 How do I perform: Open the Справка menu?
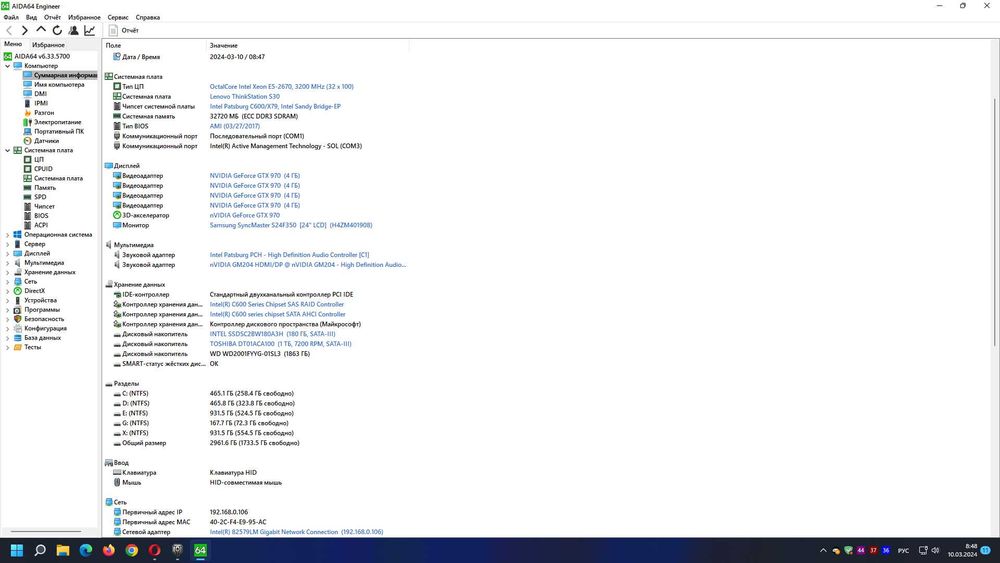[147, 17]
